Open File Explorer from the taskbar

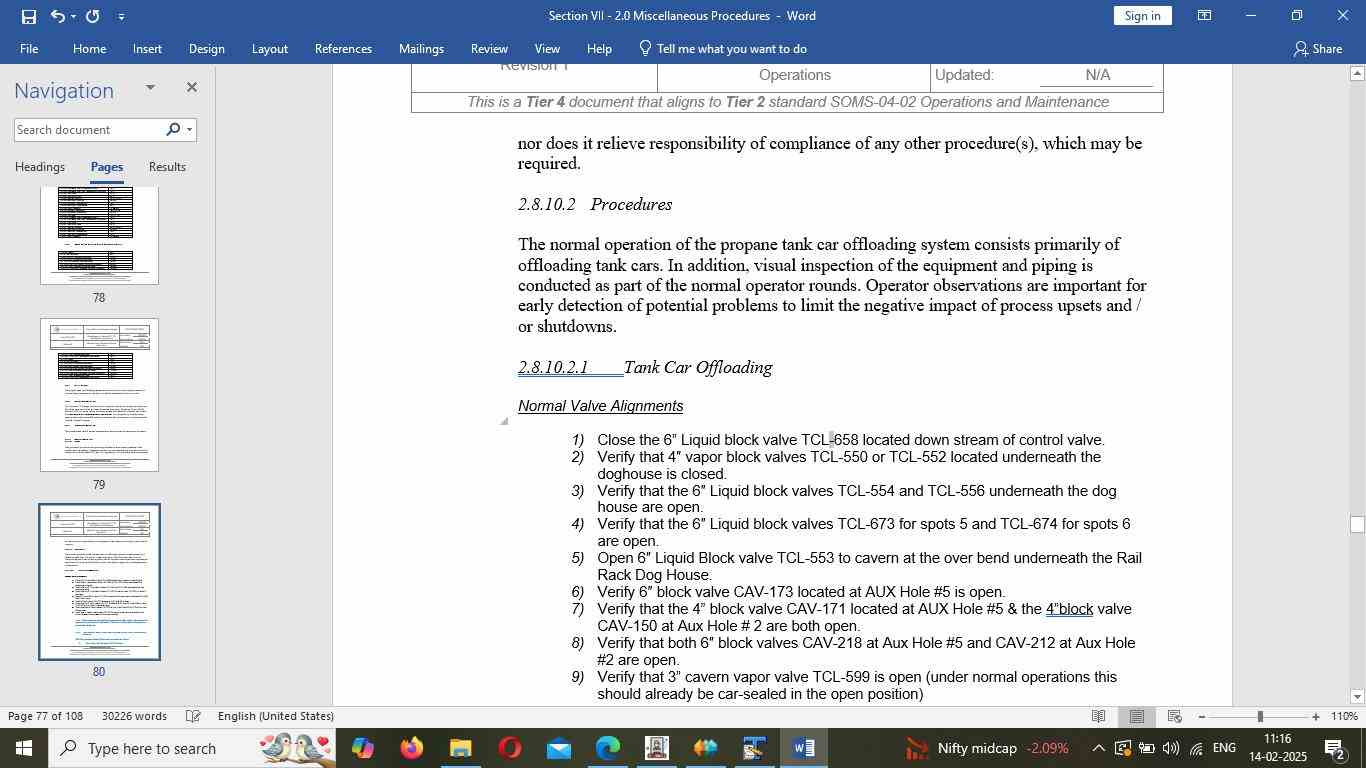(460, 748)
